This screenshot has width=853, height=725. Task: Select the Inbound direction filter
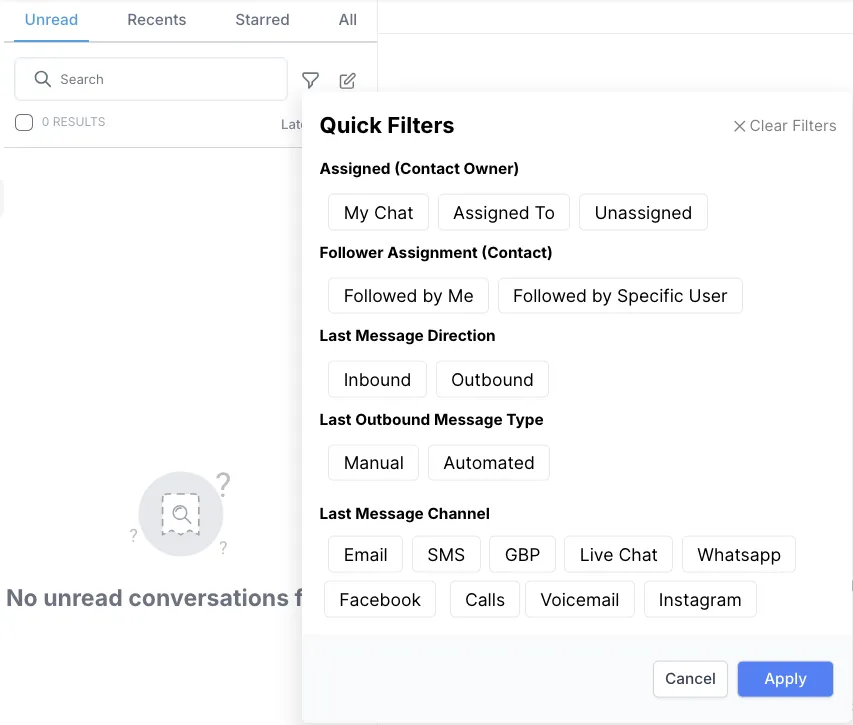tap(377, 379)
